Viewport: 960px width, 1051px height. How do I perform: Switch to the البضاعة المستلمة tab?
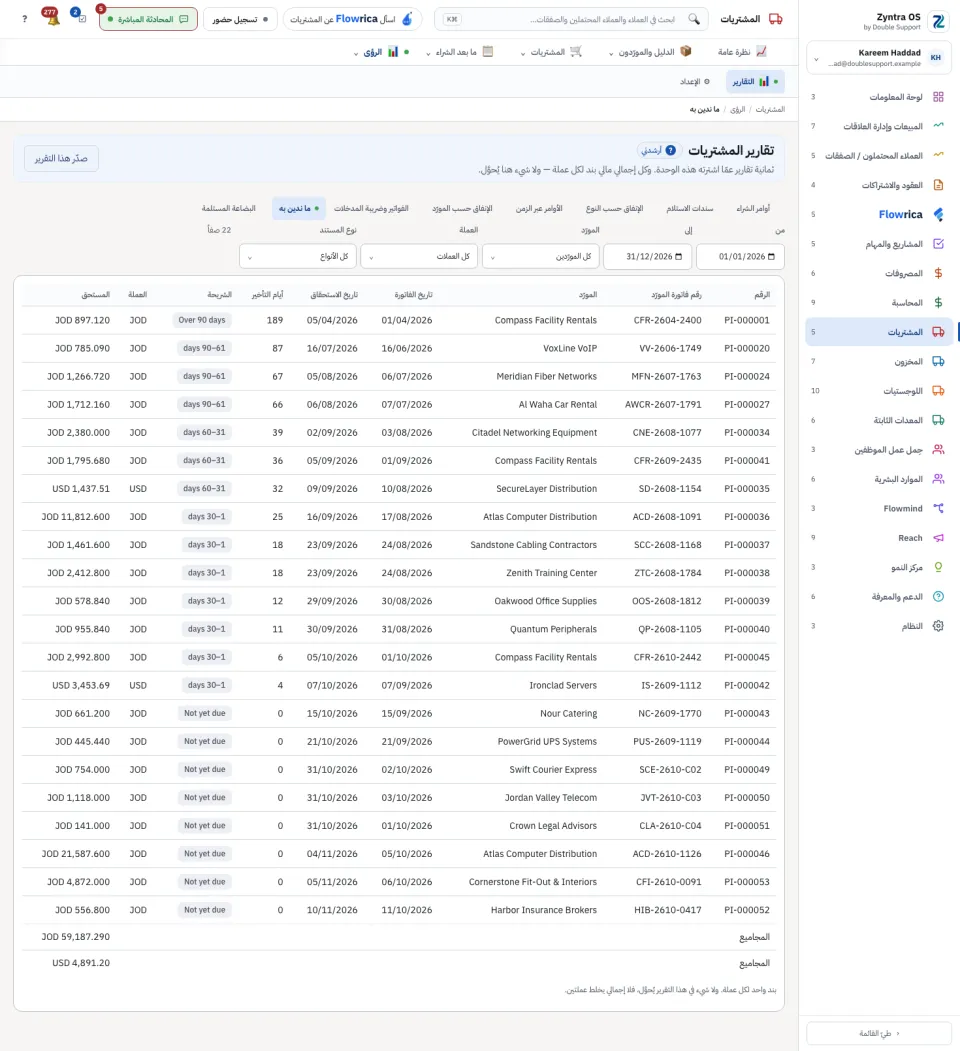click(229, 208)
